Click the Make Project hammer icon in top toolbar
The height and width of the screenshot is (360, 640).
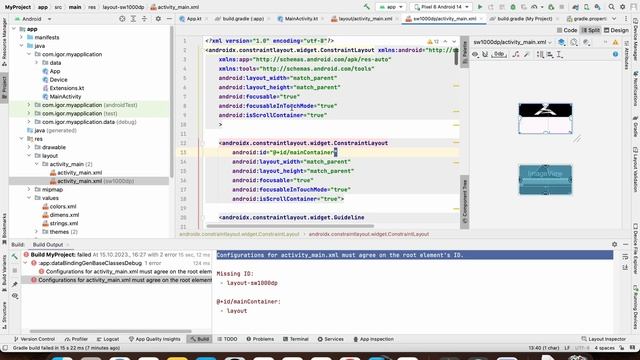pos(367,7)
